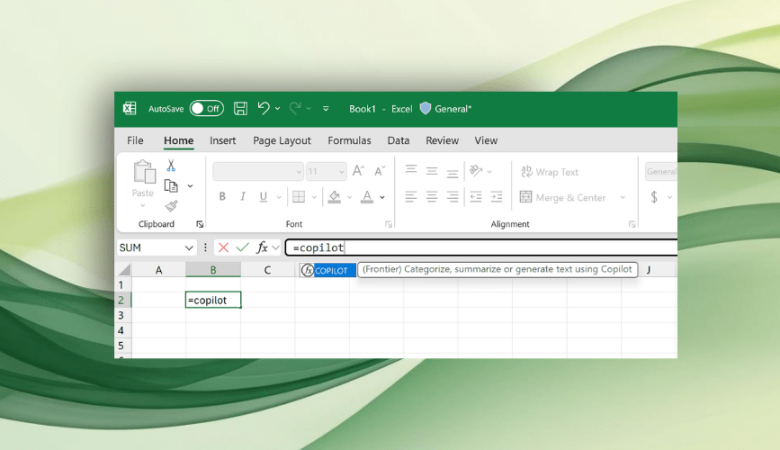Screen dimensions: 780x450
Task: Click the Insert Function fx icon
Action: 262,247
